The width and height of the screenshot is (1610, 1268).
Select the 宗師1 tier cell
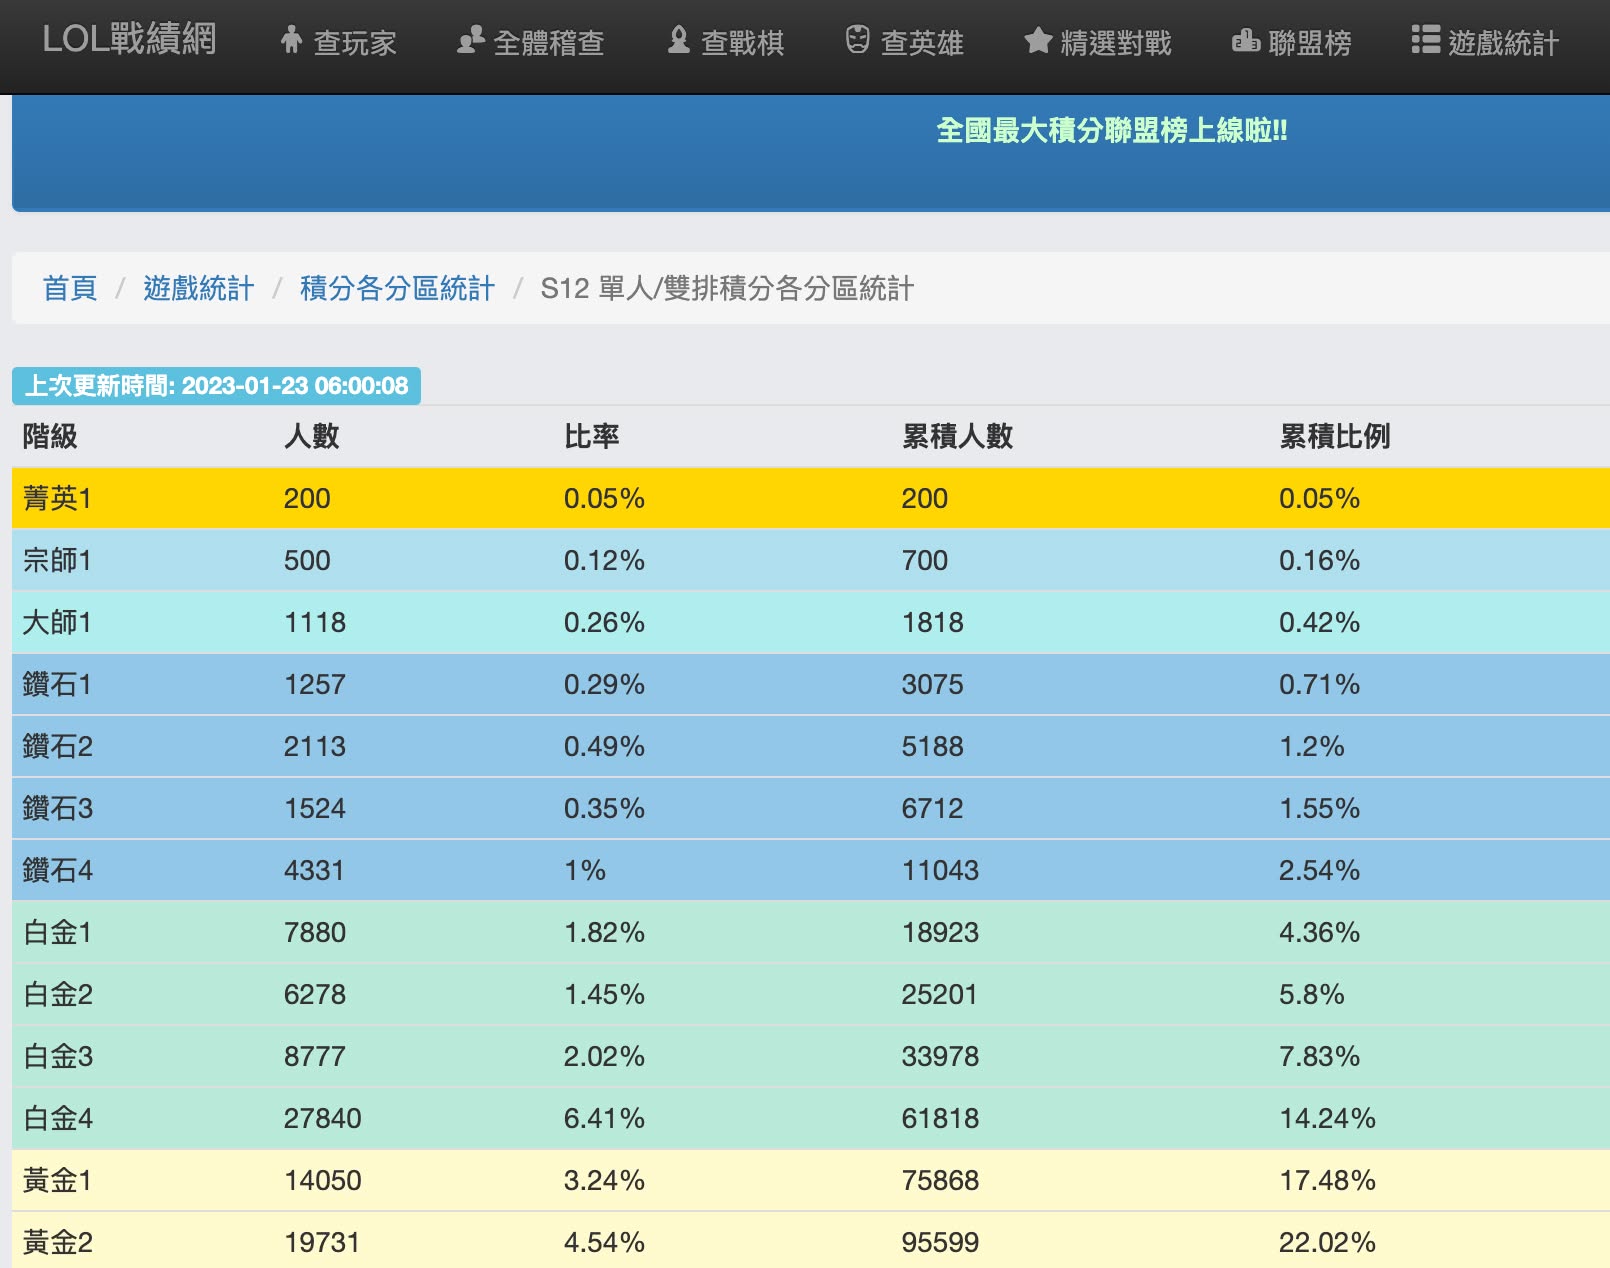[x=57, y=560]
